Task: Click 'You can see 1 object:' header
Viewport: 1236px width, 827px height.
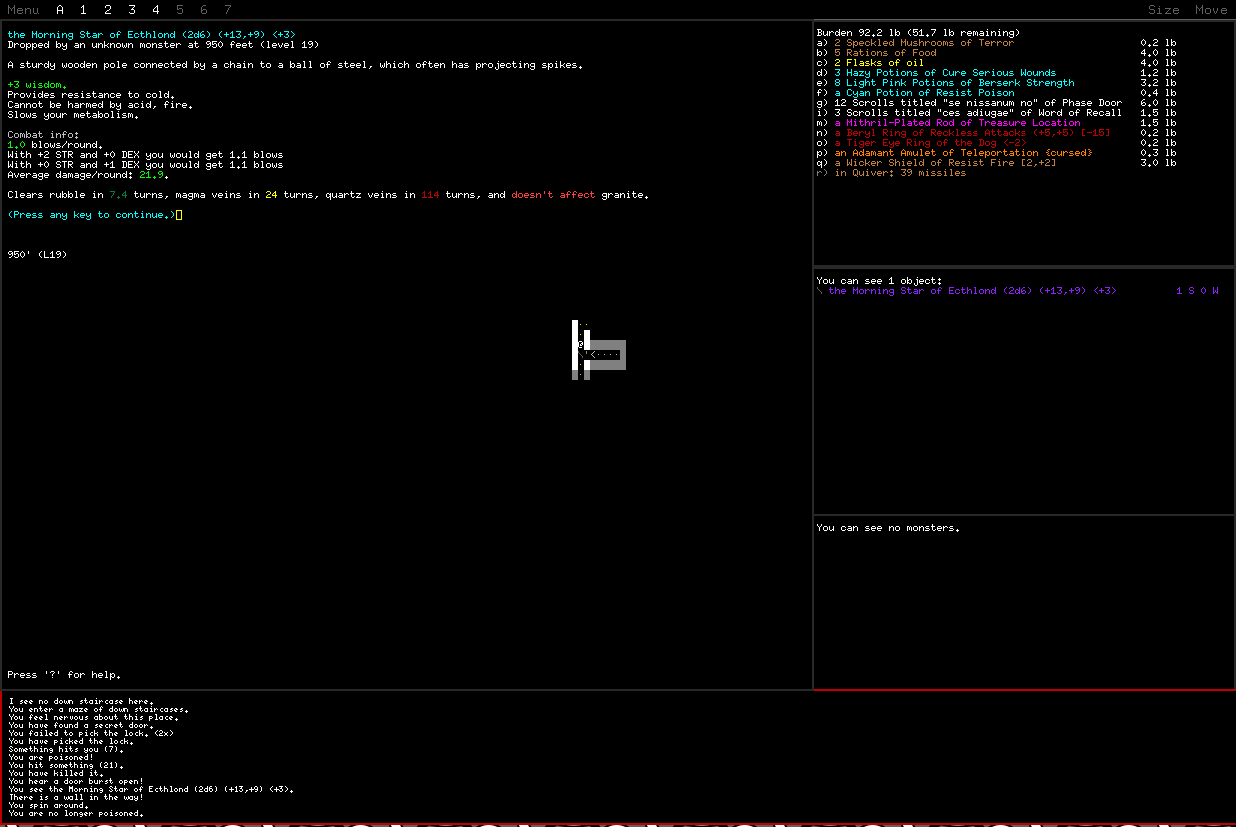Action: [x=879, y=281]
